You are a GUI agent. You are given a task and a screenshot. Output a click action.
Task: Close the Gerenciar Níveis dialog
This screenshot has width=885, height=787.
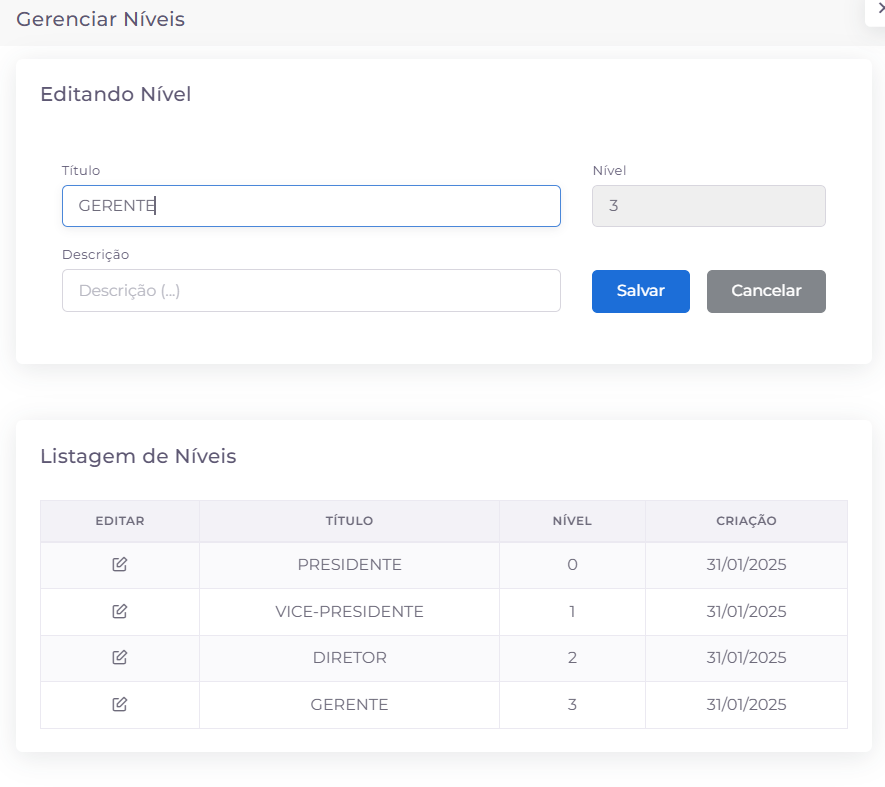(x=879, y=9)
